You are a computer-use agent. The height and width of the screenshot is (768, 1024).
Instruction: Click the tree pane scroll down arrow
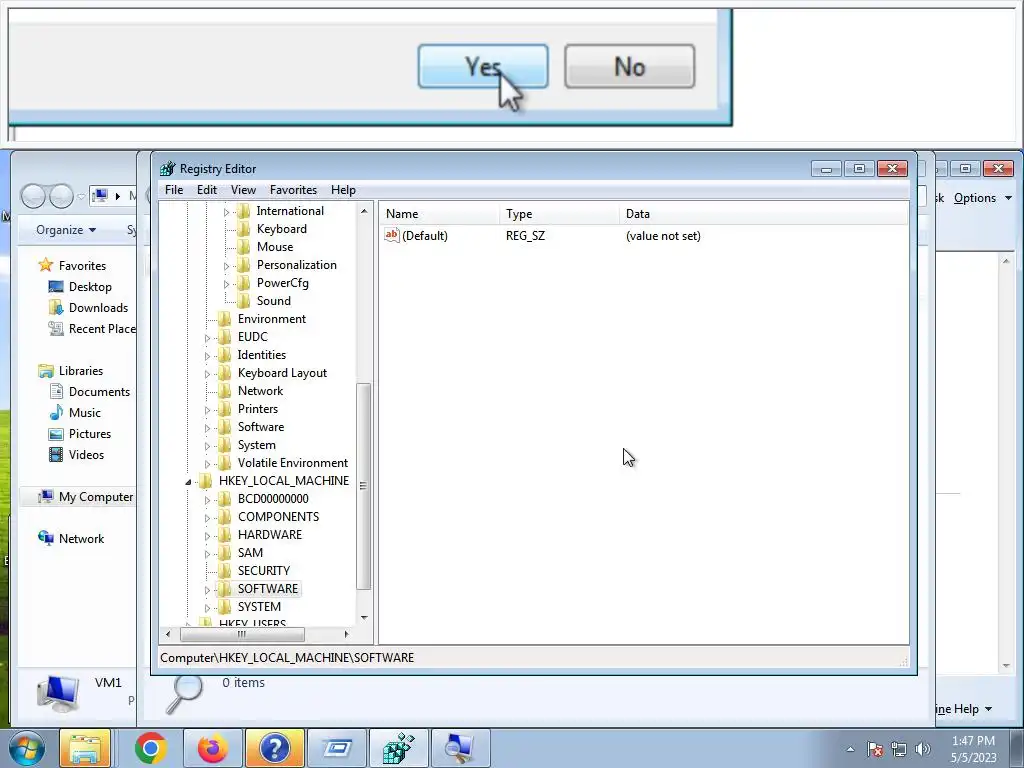pos(364,617)
